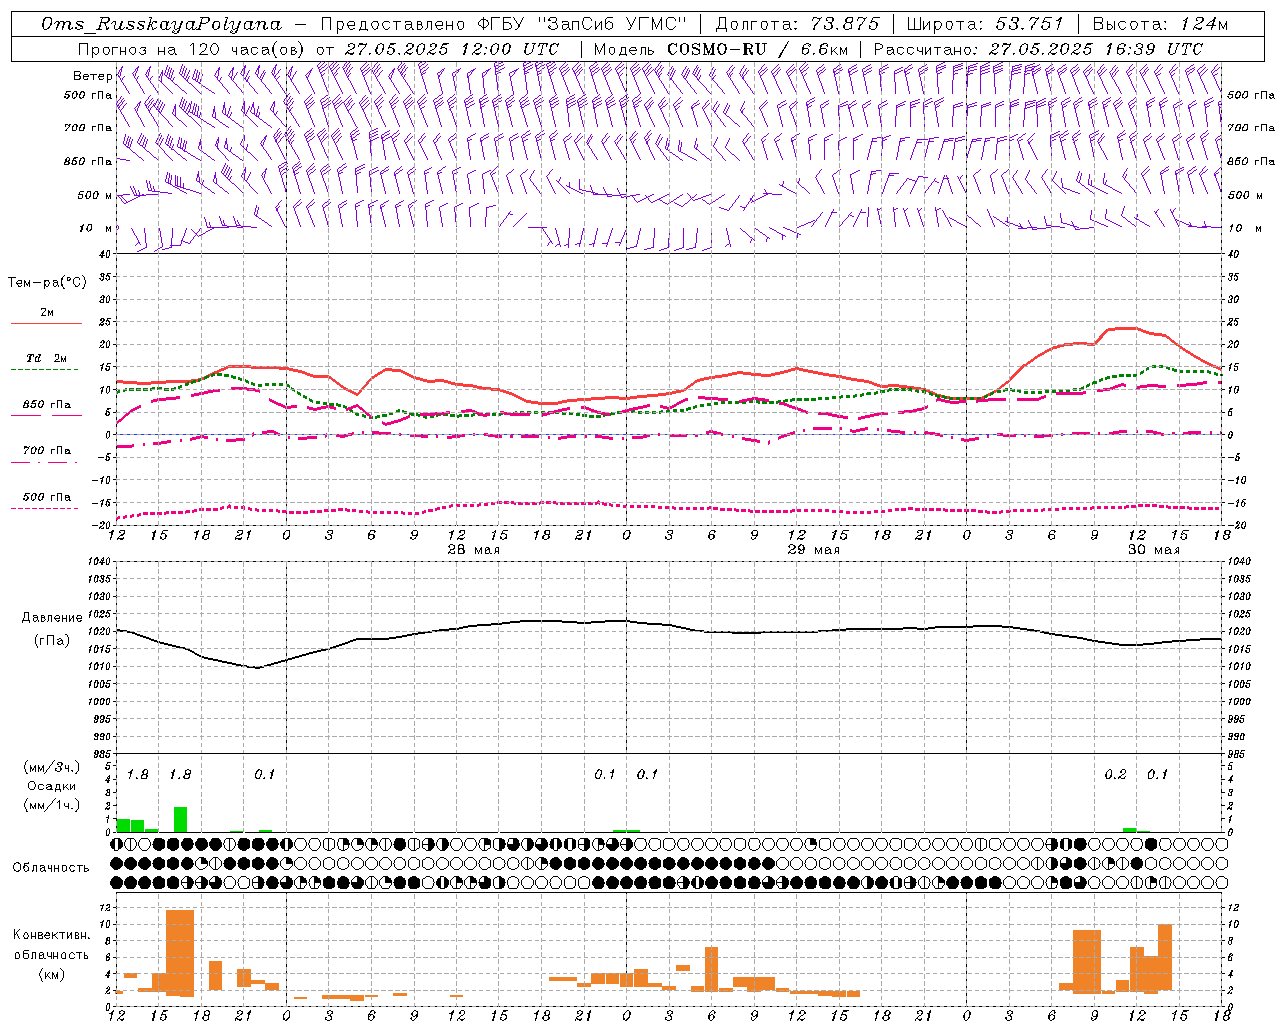Click the 0.2 precipitation amount value
1280x1024 pixels.
pos(1115,775)
